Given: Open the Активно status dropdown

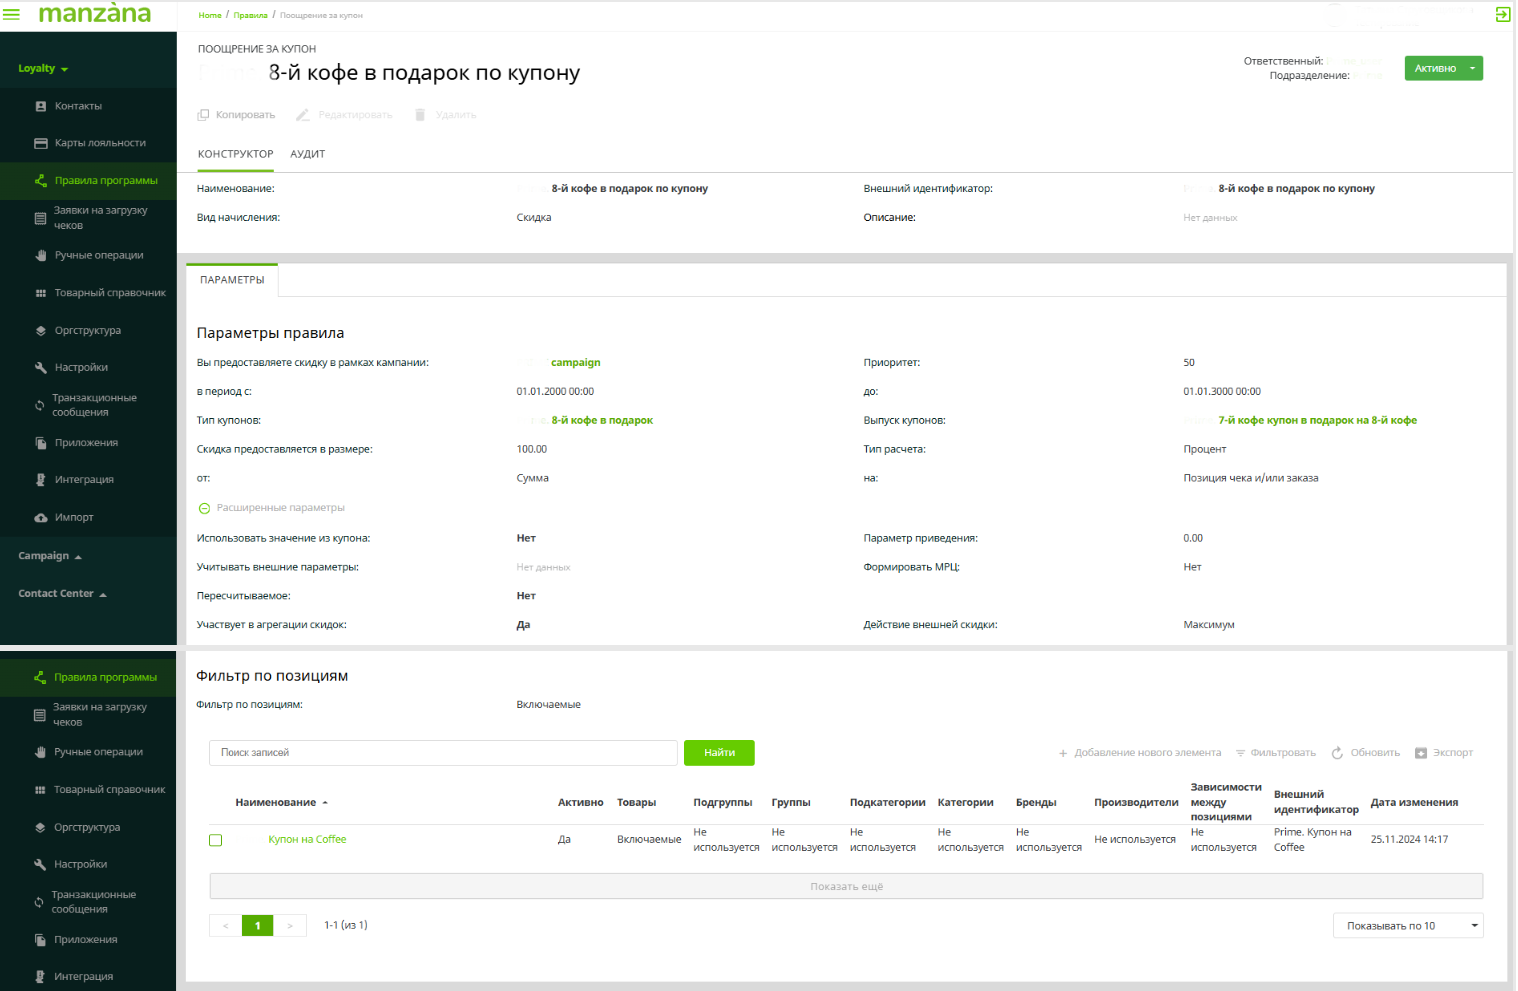Looking at the screenshot, I should 1472,68.
